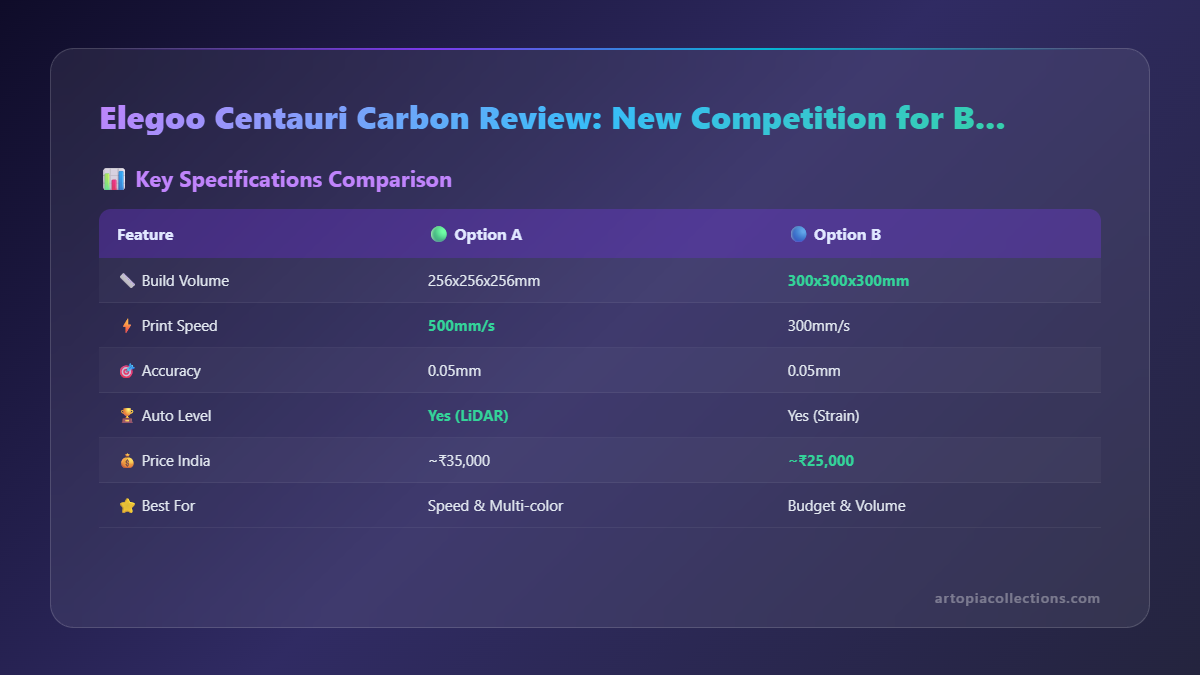Select the ~₹35,000 price cell
The image size is (1200, 675).
(459, 461)
